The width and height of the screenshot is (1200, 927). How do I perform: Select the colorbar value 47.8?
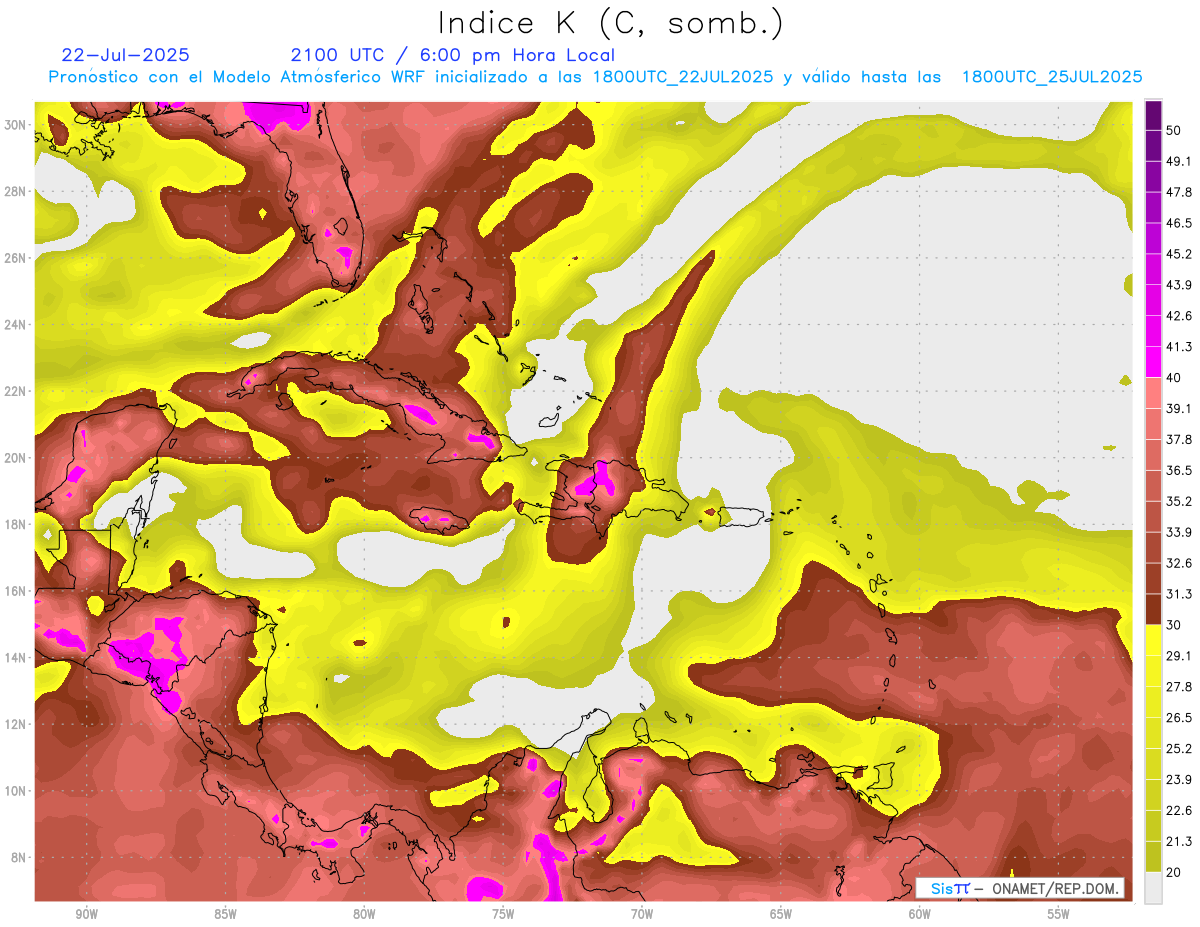click(x=1179, y=192)
